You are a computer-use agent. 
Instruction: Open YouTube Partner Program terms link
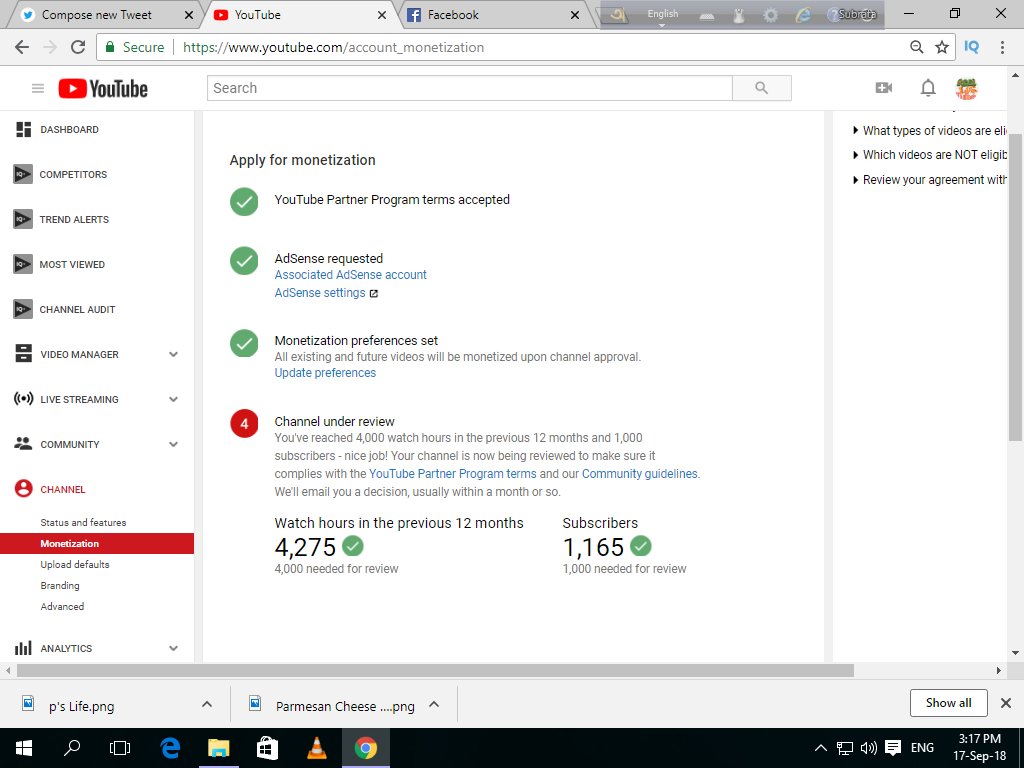point(453,474)
